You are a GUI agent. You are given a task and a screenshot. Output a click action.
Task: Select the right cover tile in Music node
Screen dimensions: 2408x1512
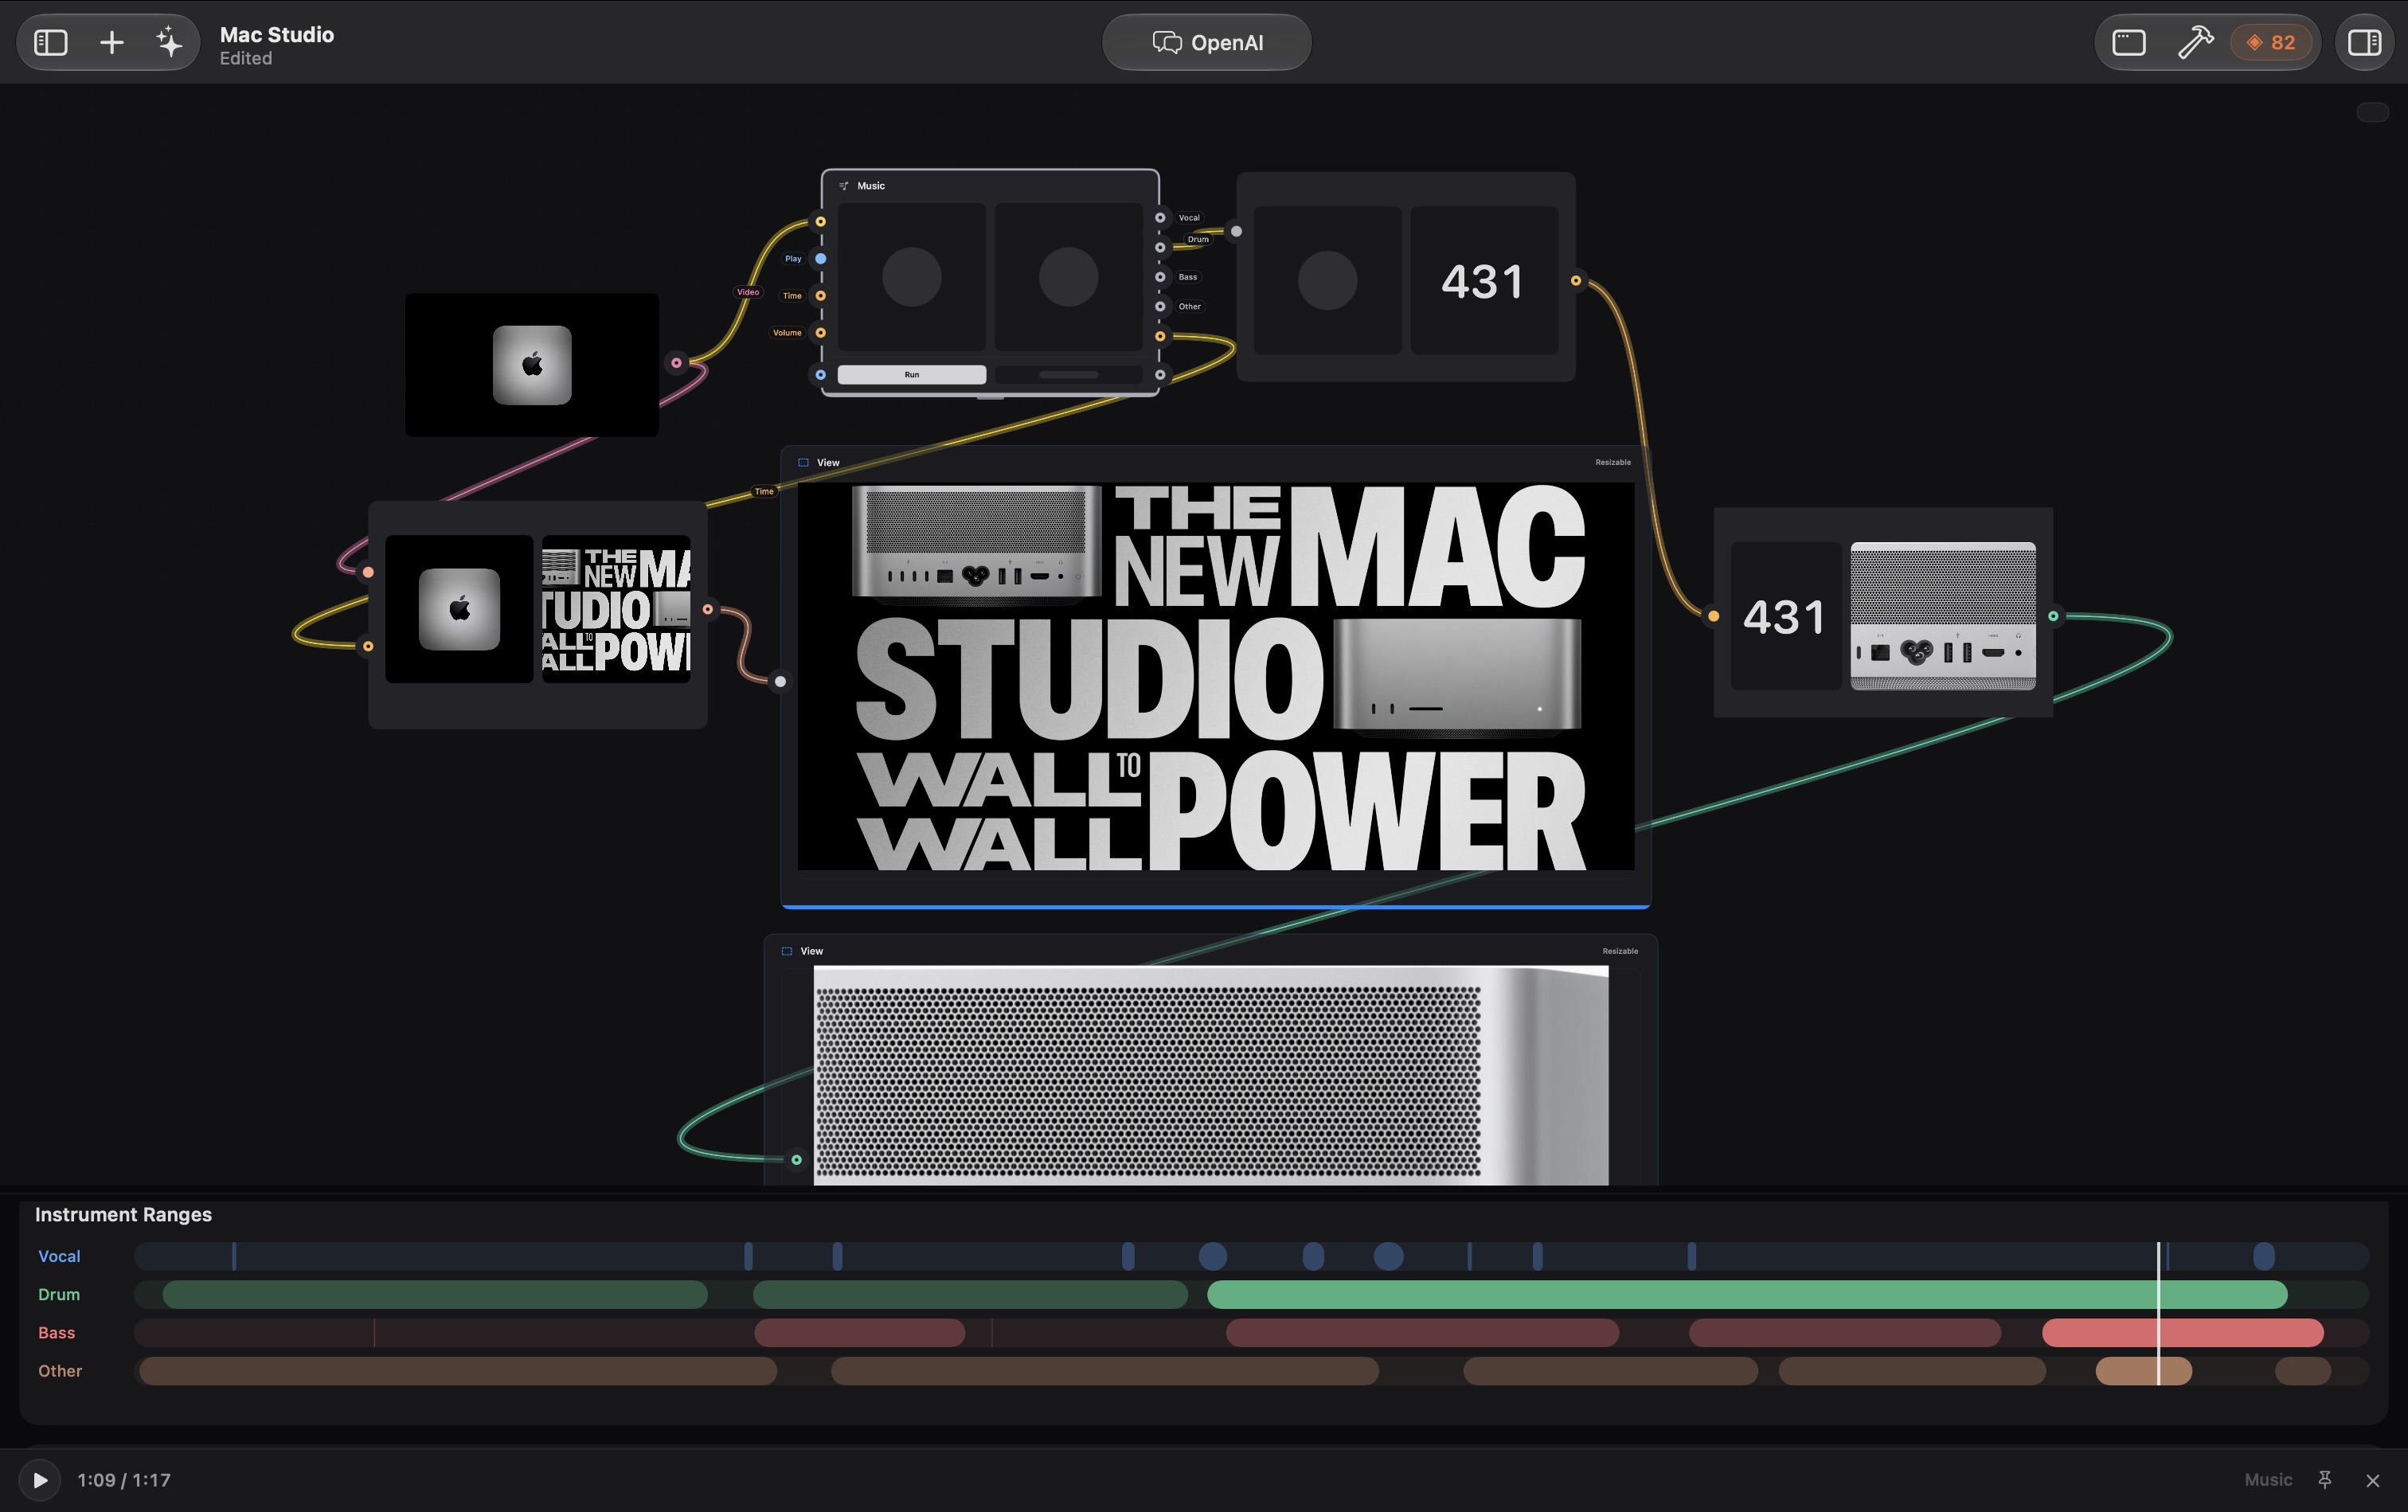pyautogui.click(x=1068, y=277)
